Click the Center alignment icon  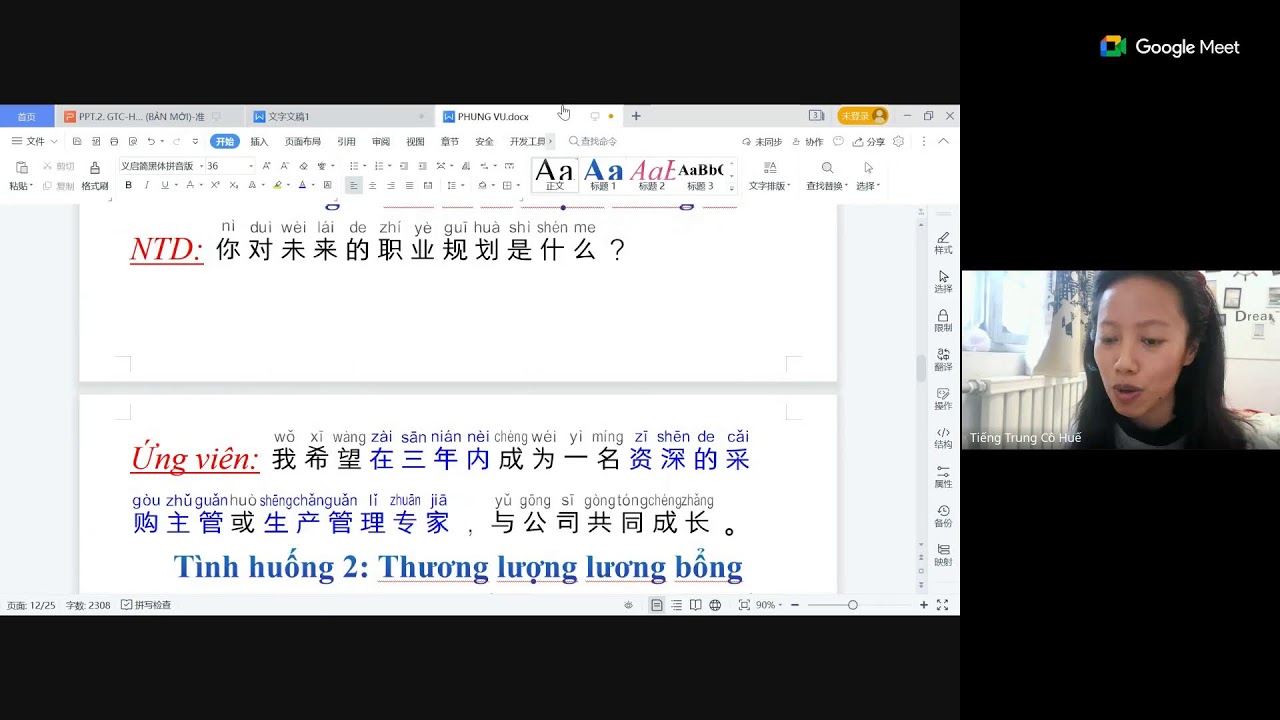pos(372,185)
